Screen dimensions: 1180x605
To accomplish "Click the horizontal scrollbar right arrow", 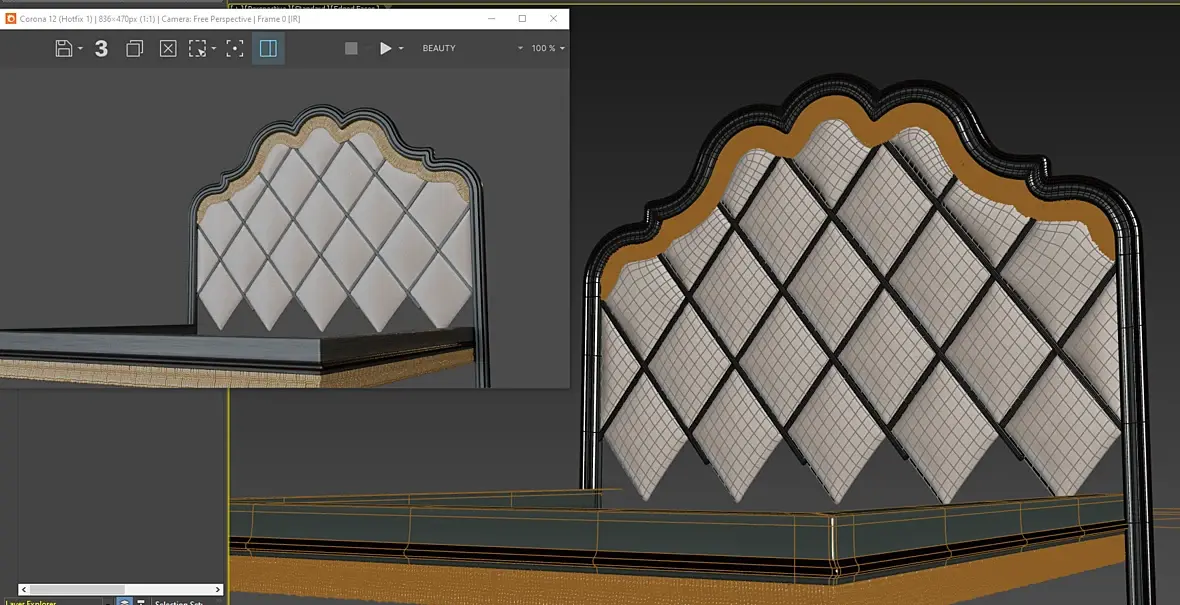I will point(216,590).
